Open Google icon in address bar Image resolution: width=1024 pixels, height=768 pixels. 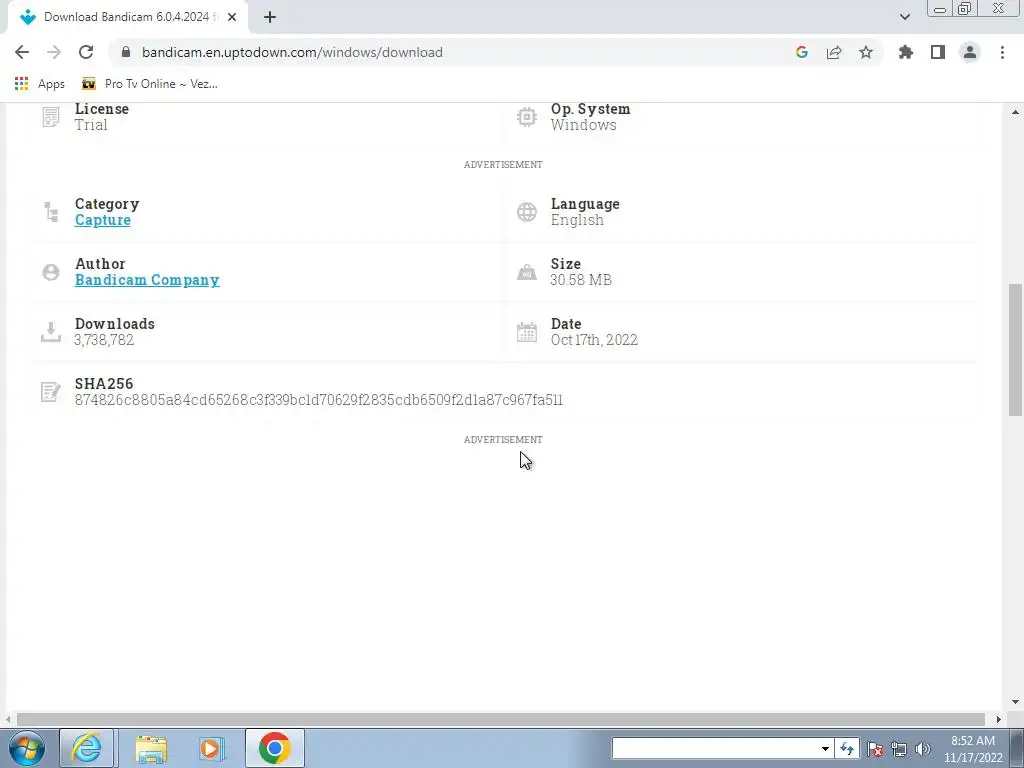click(x=802, y=52)
